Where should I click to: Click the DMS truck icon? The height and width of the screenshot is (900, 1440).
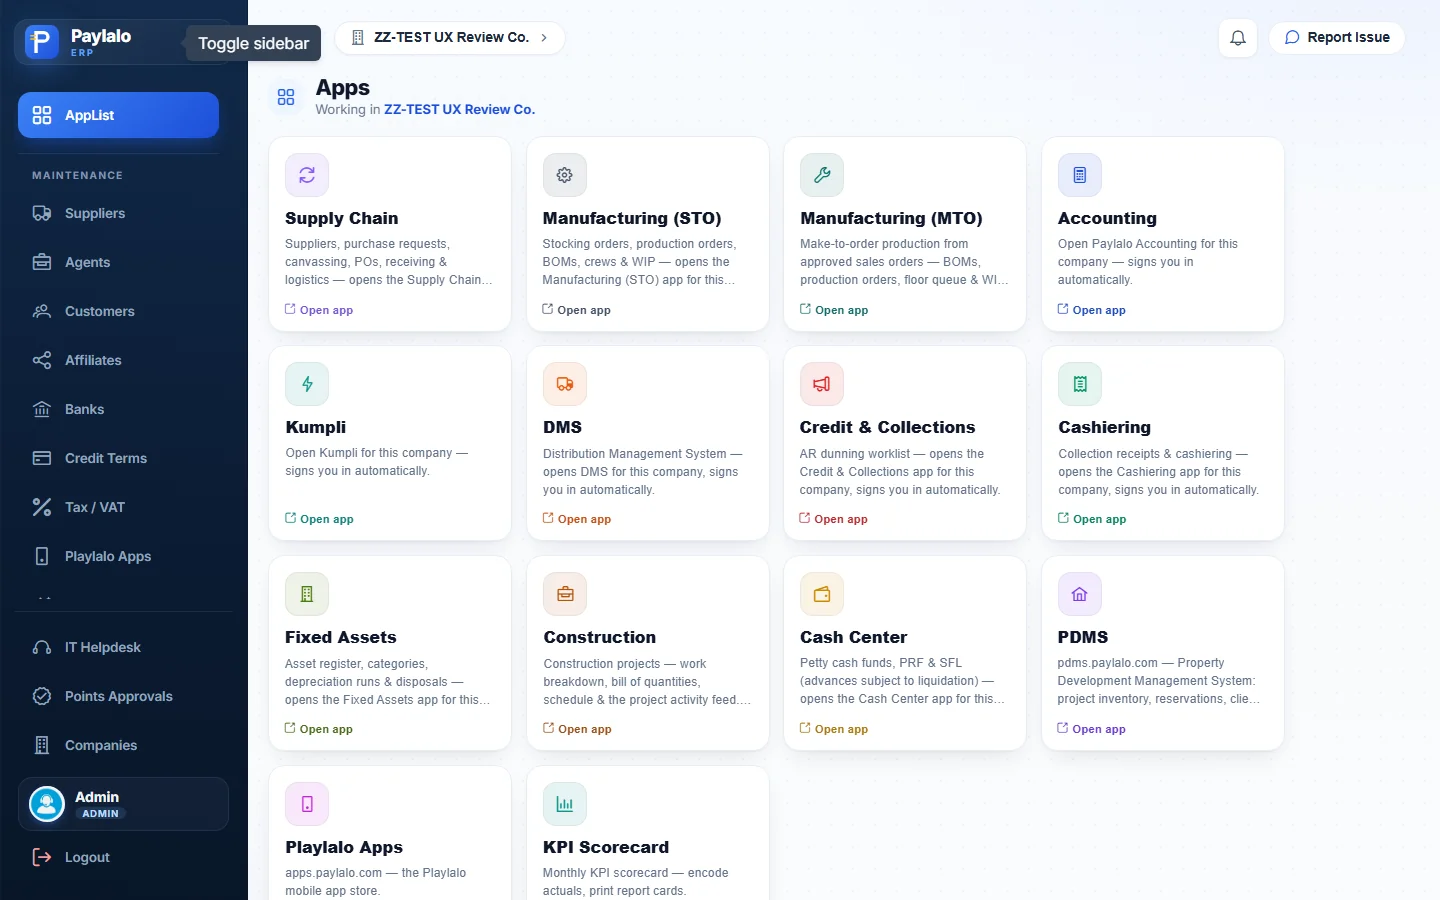pos(565,384)
